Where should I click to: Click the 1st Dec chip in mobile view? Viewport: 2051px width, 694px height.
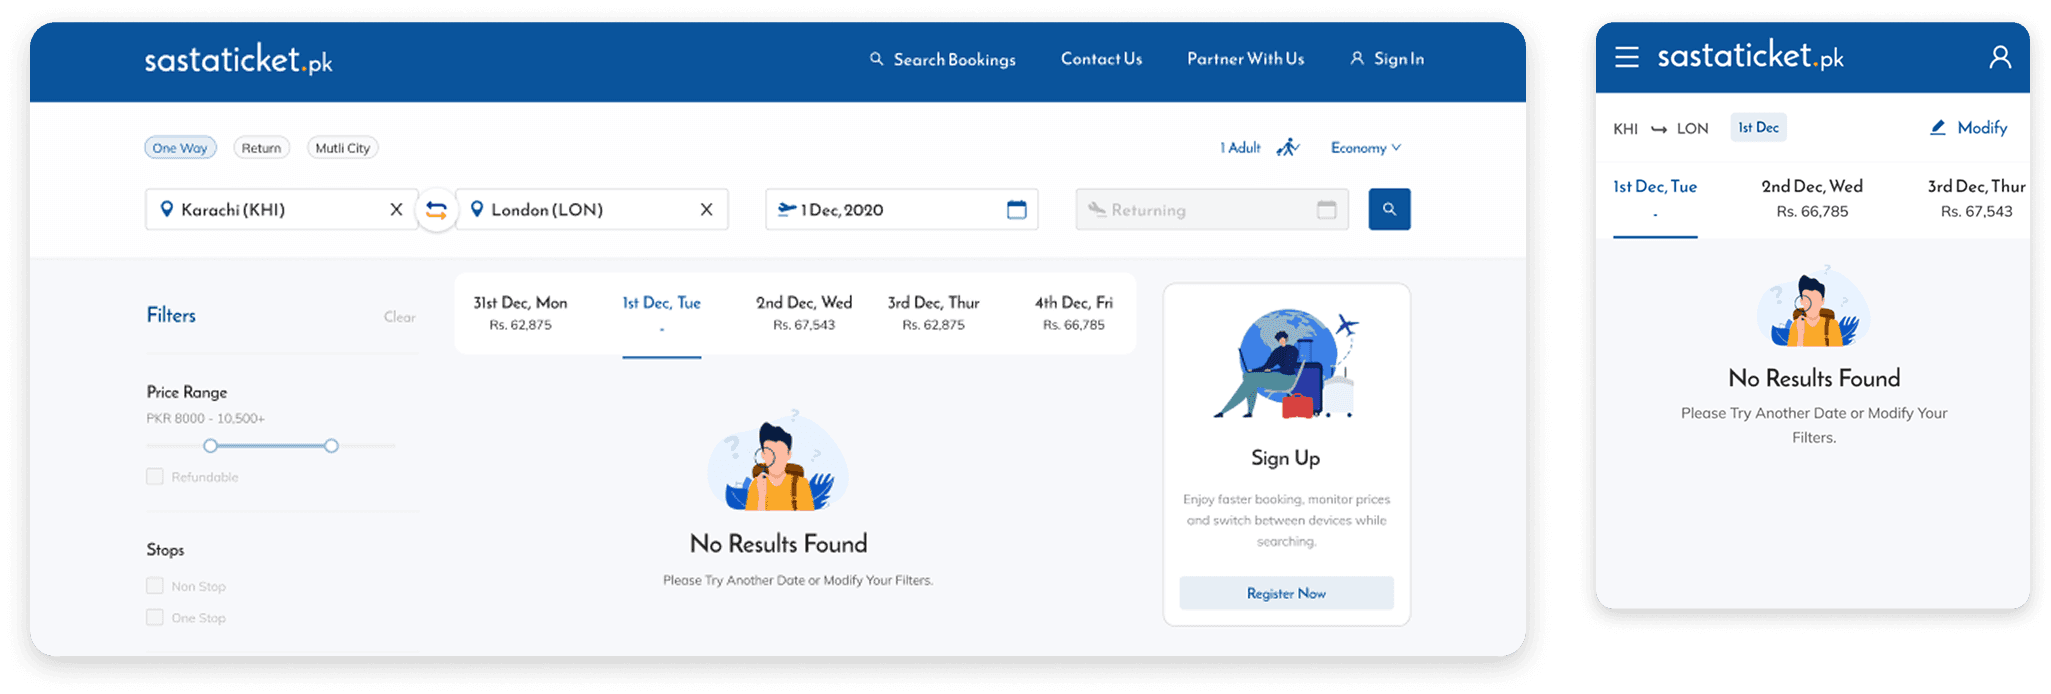(1758, 127)
